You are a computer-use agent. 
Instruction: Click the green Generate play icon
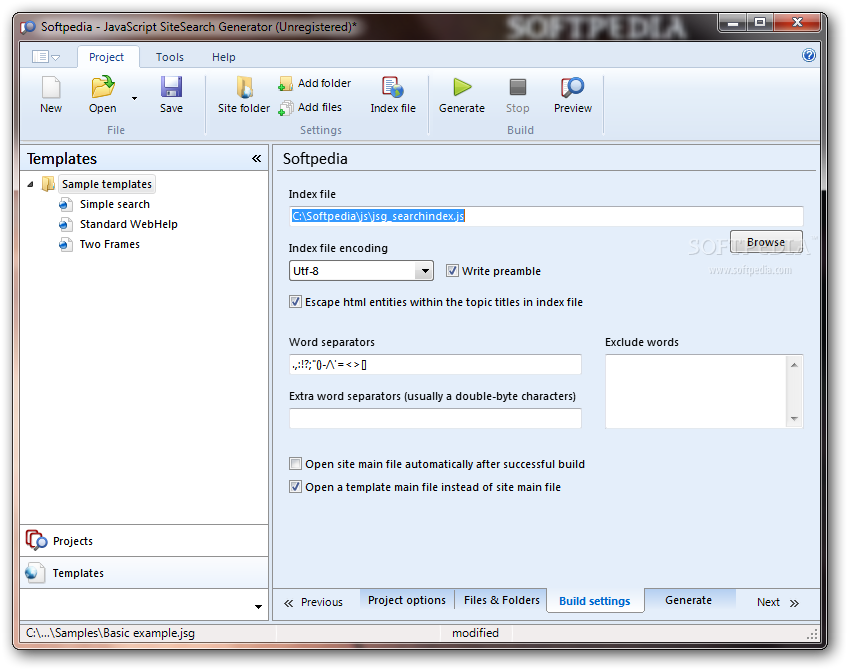pos(462,87)
